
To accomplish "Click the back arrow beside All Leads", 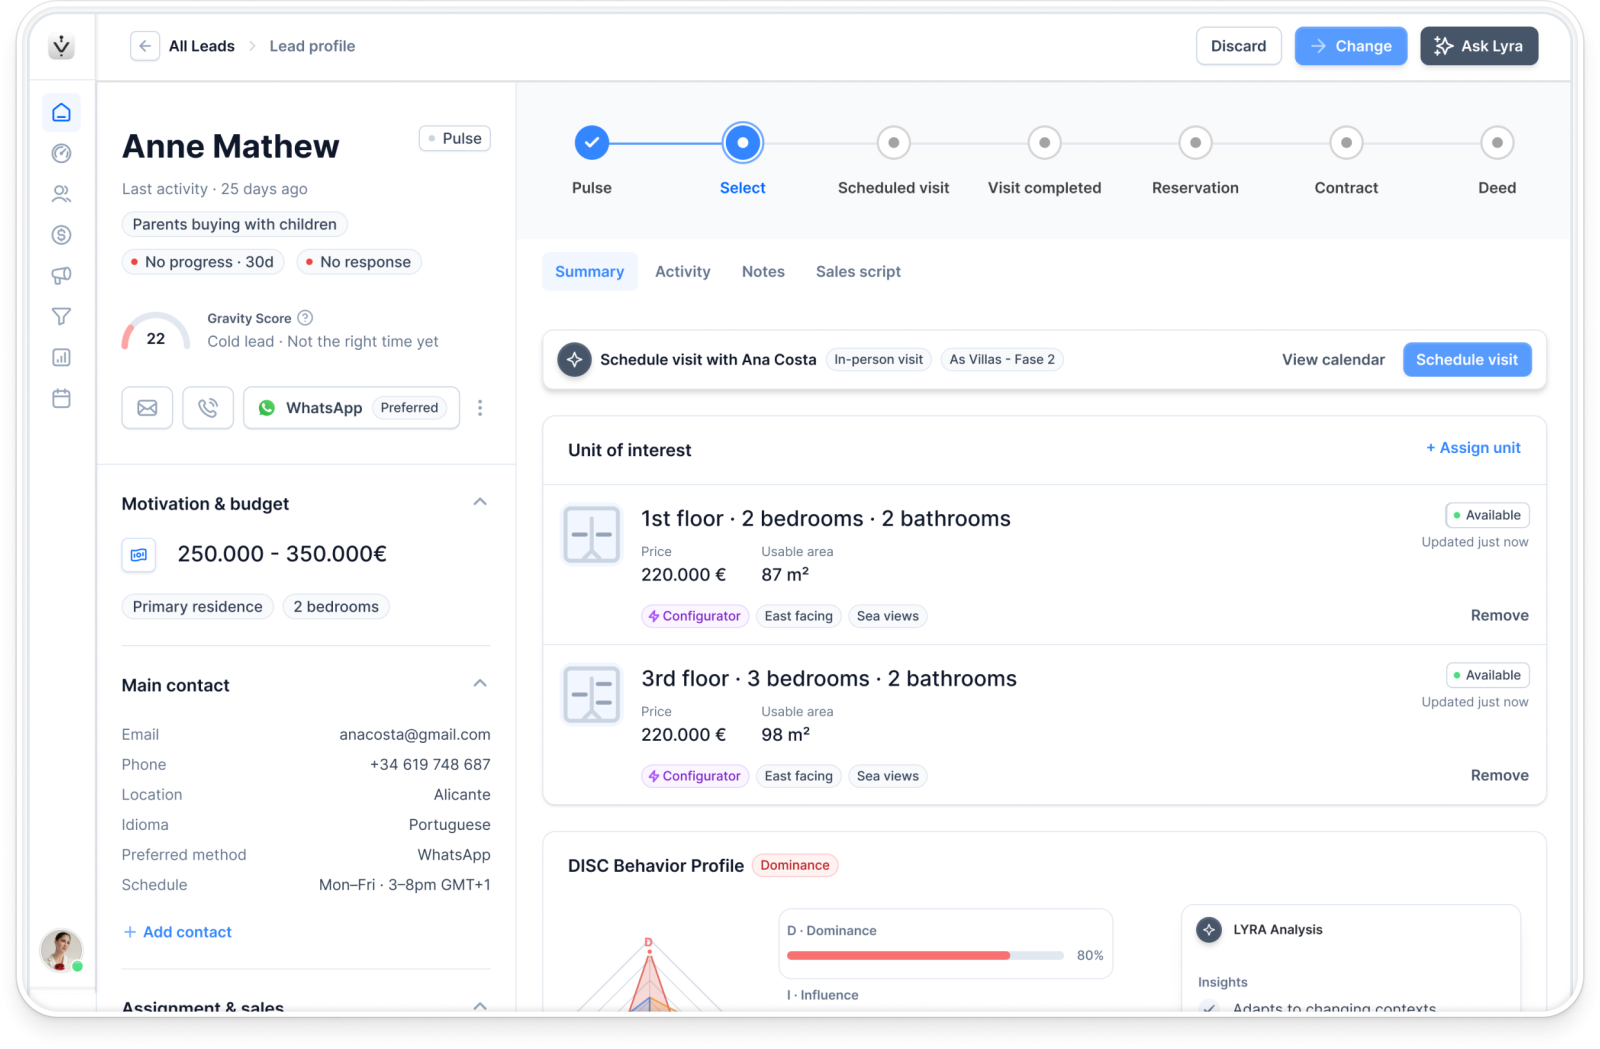I will coord(145,46).
